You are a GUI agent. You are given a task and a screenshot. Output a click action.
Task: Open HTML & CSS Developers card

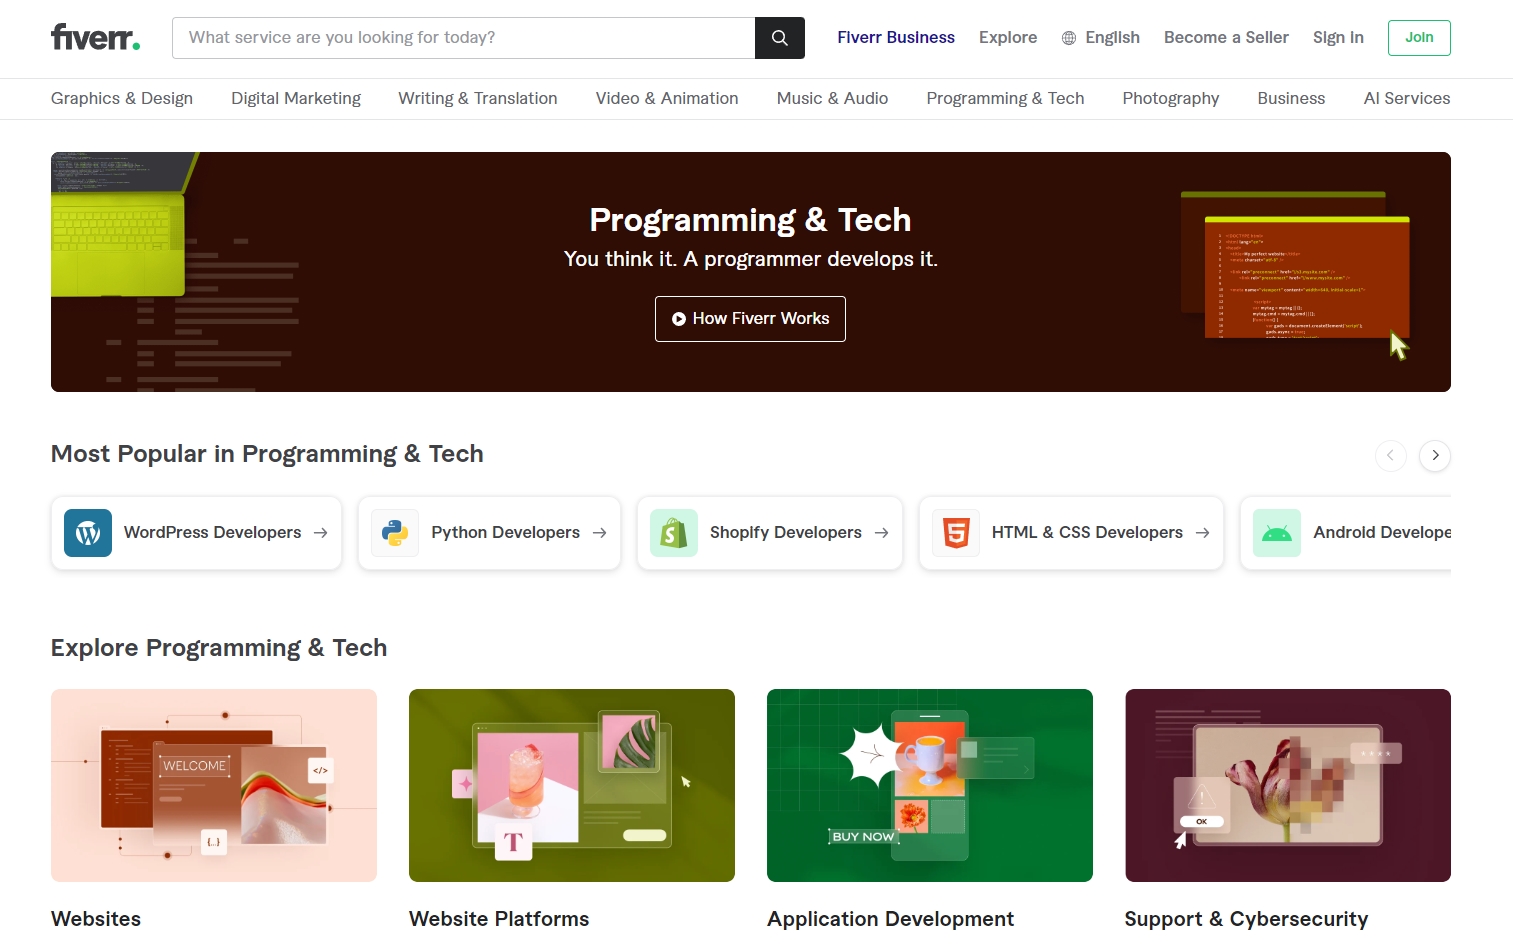[x=1071, y=533]
